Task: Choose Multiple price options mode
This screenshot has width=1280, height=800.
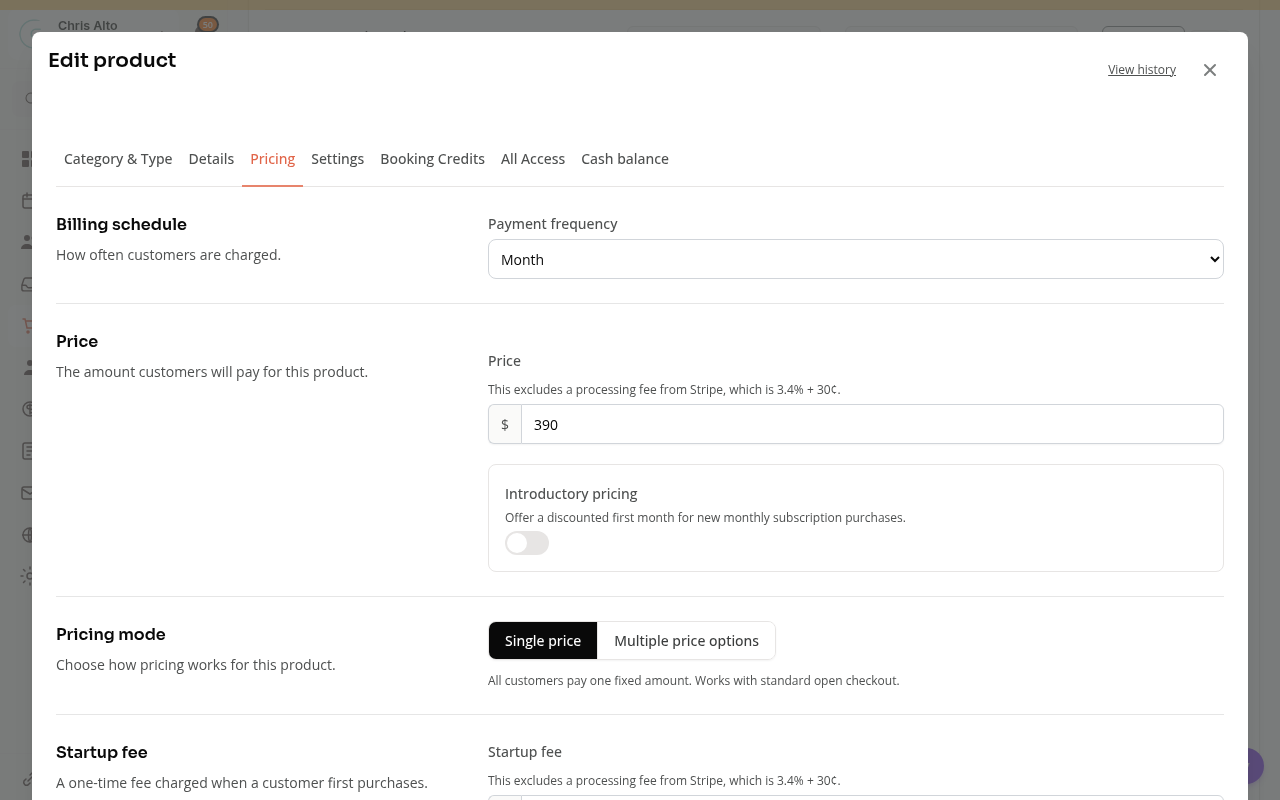Action: coord(686,641)
